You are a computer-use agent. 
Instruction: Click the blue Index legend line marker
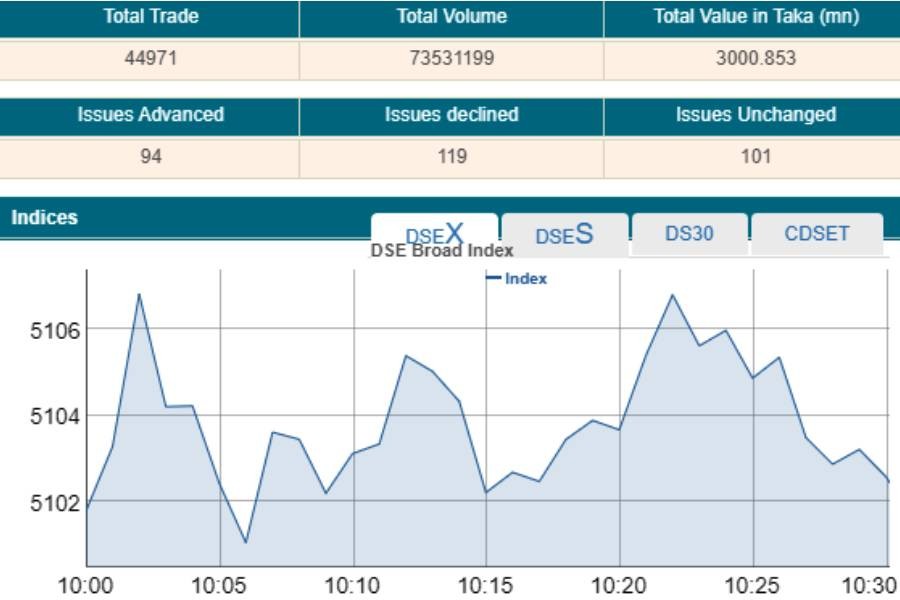click(x=494, y=279)
